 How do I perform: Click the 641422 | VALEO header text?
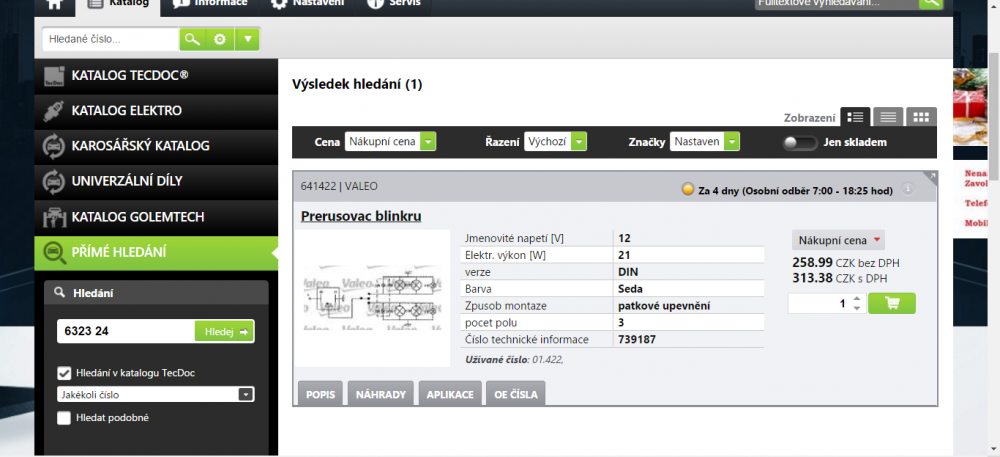click(x=339, y=187)
